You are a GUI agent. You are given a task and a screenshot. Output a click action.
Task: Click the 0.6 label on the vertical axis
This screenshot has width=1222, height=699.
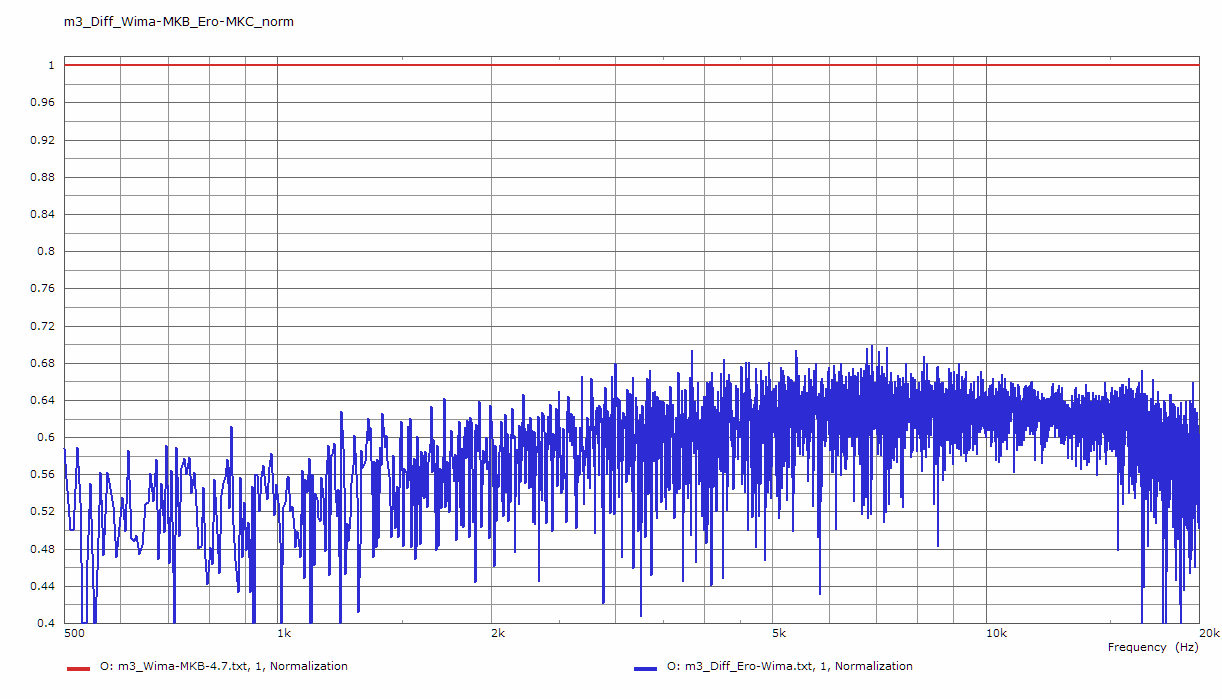46,438
